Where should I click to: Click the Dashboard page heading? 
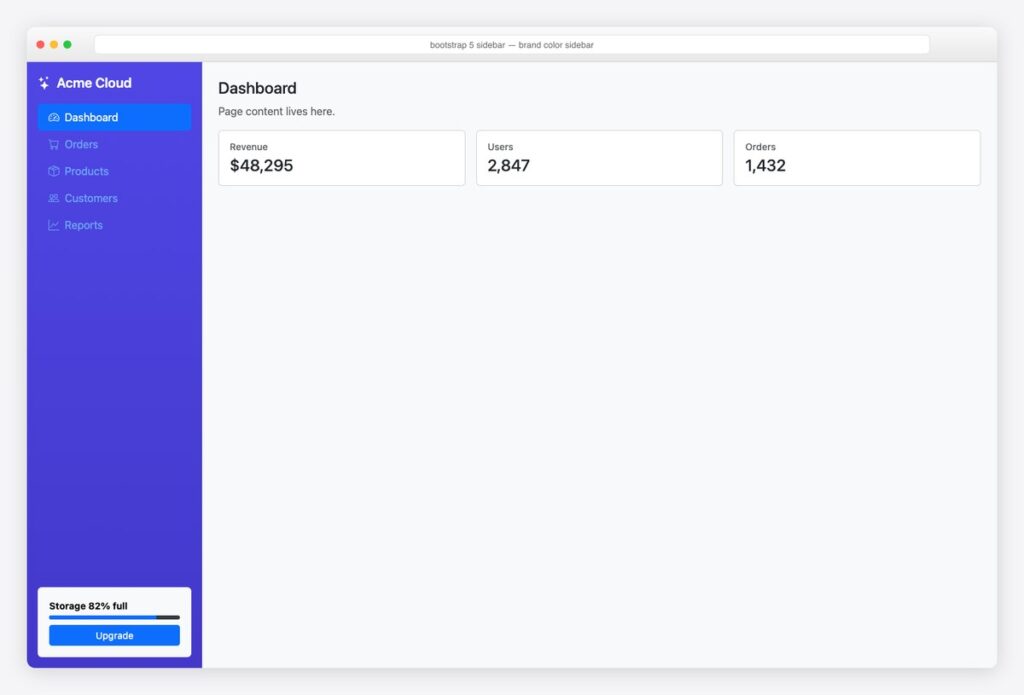[257, 88]
